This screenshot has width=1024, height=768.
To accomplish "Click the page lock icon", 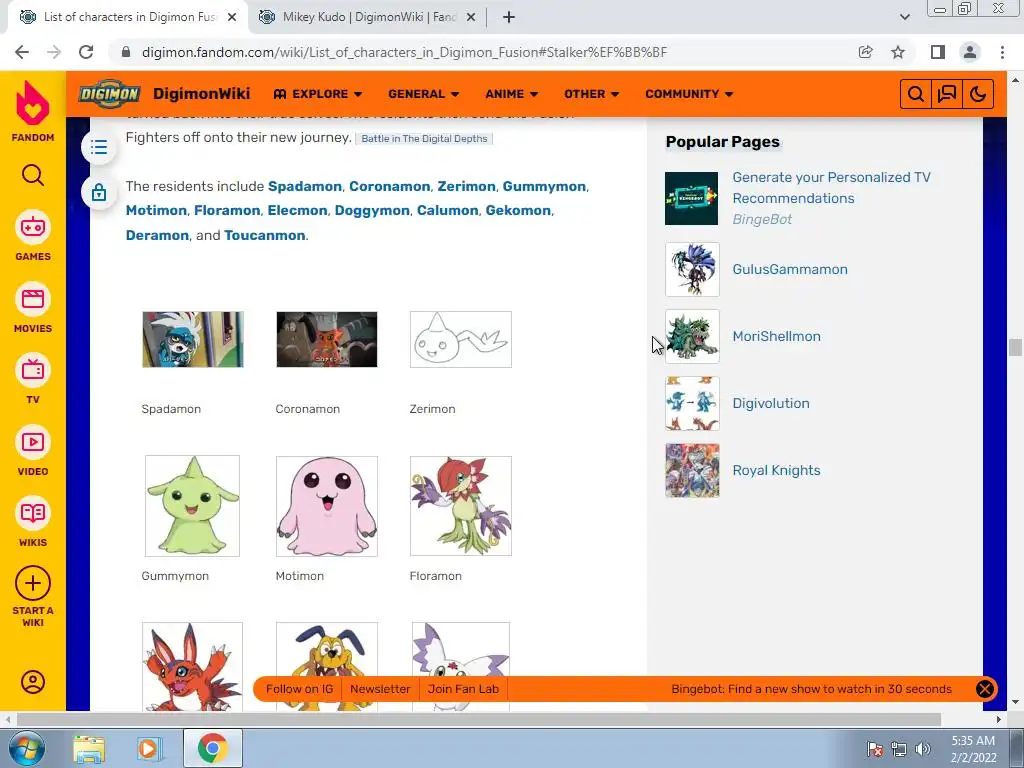I will coord(99,193).
